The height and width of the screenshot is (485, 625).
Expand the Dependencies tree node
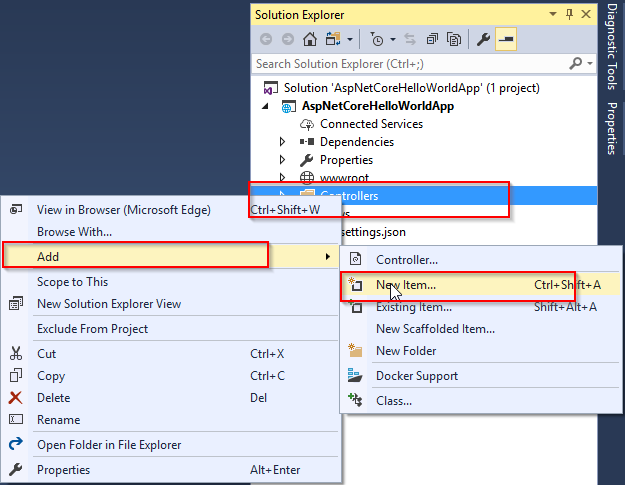[x=283, y=142]
